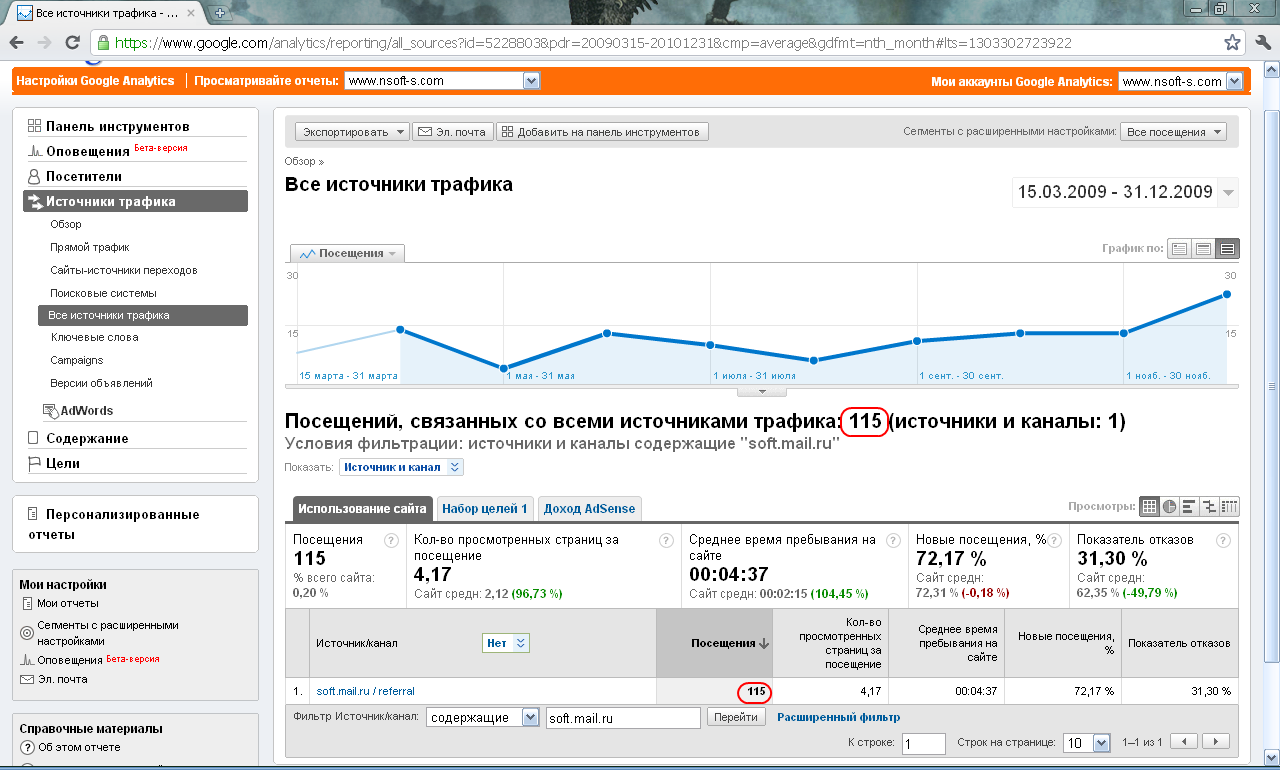The image size is (1280, 770).
Task: Click the Об этом отчете help icon
Action: pyautogui.click(x=28, y=747)
